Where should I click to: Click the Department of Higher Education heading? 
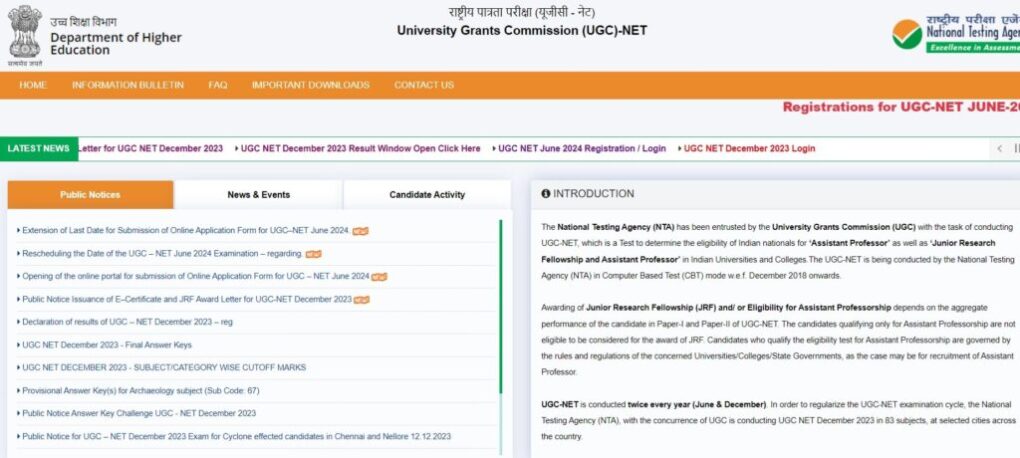click(116, 44)
